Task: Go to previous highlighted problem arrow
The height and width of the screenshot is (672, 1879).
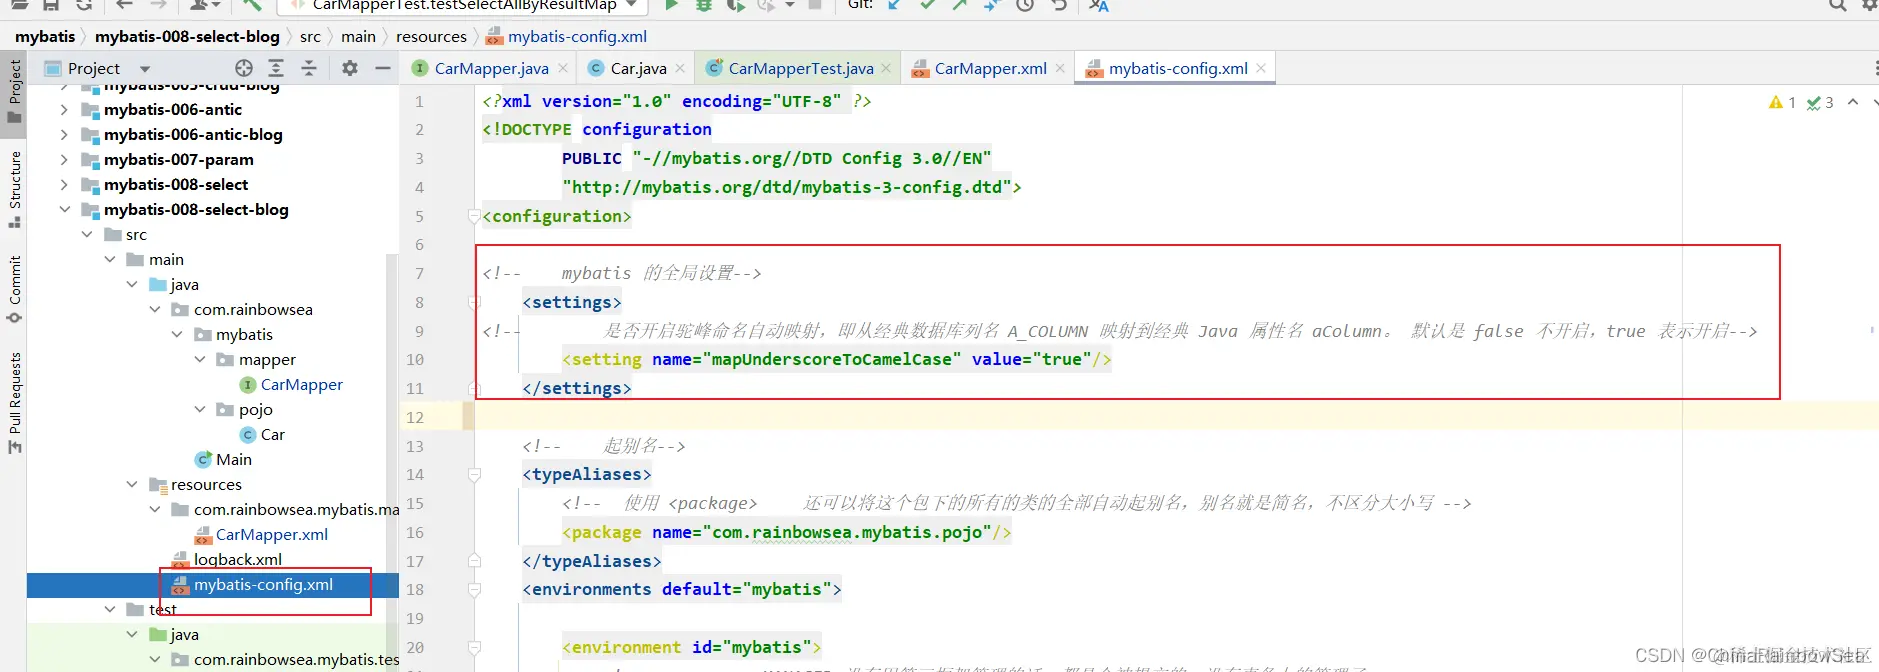Action: tap(1853, 102)
